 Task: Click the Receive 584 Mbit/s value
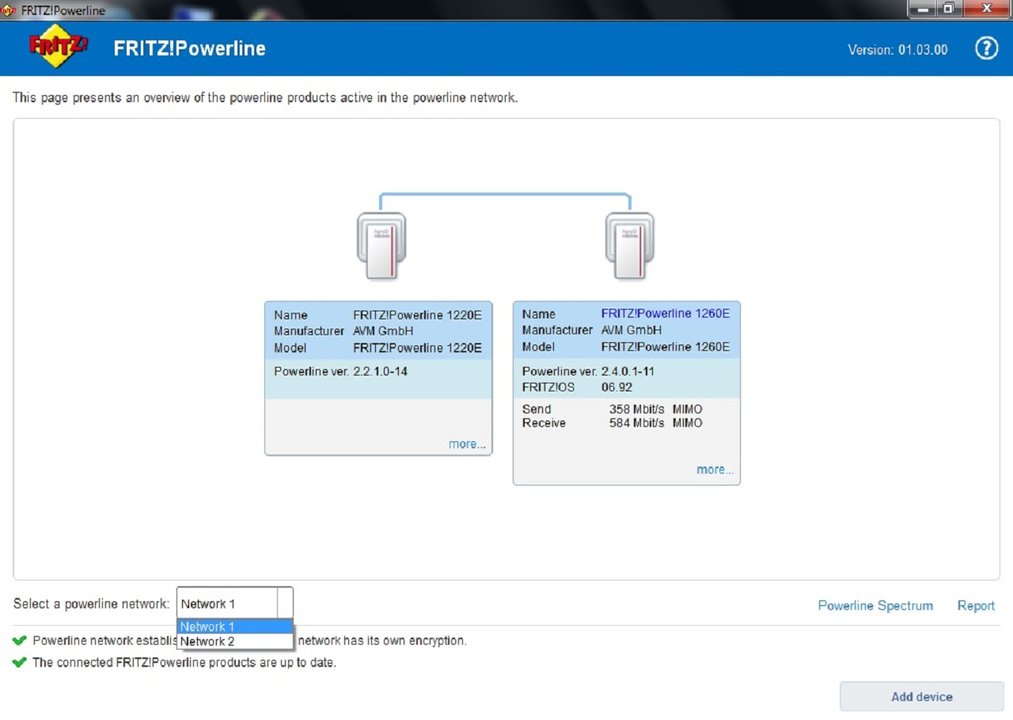click(636, 423)
